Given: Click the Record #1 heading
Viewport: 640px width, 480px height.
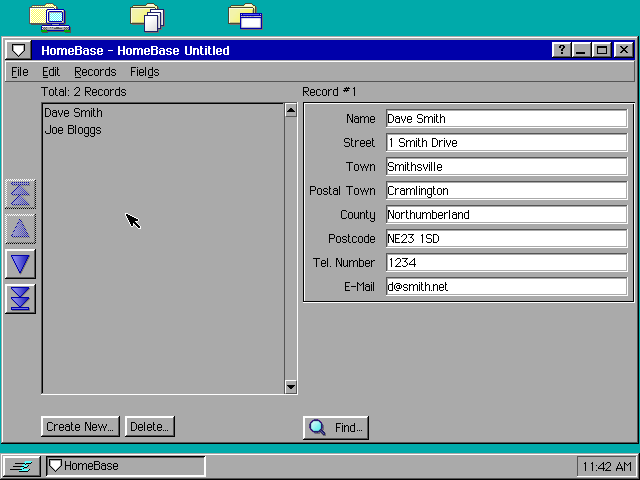Looking at the screenshot, I should [329, 92].
